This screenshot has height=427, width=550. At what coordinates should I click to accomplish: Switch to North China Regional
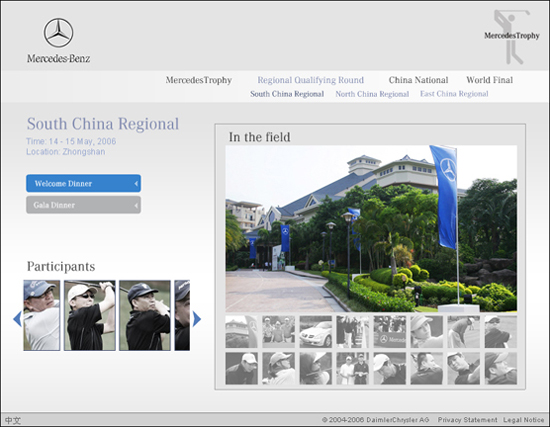pos(372,94)
